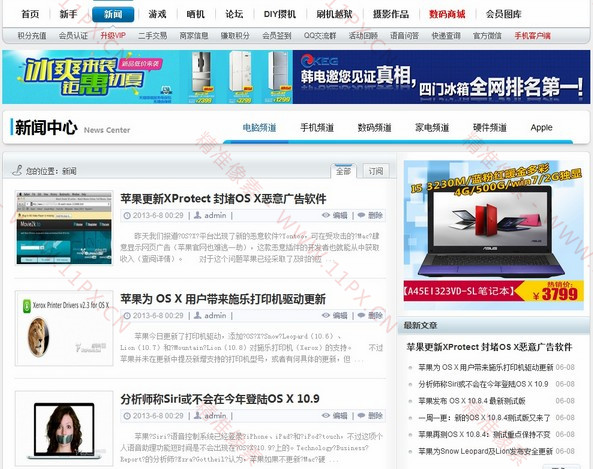Open sidebar item 苹果为 OS X 用户带来施乐打印机驱动更新
Viewport: 593px width, 469px height.
(486, 367)
